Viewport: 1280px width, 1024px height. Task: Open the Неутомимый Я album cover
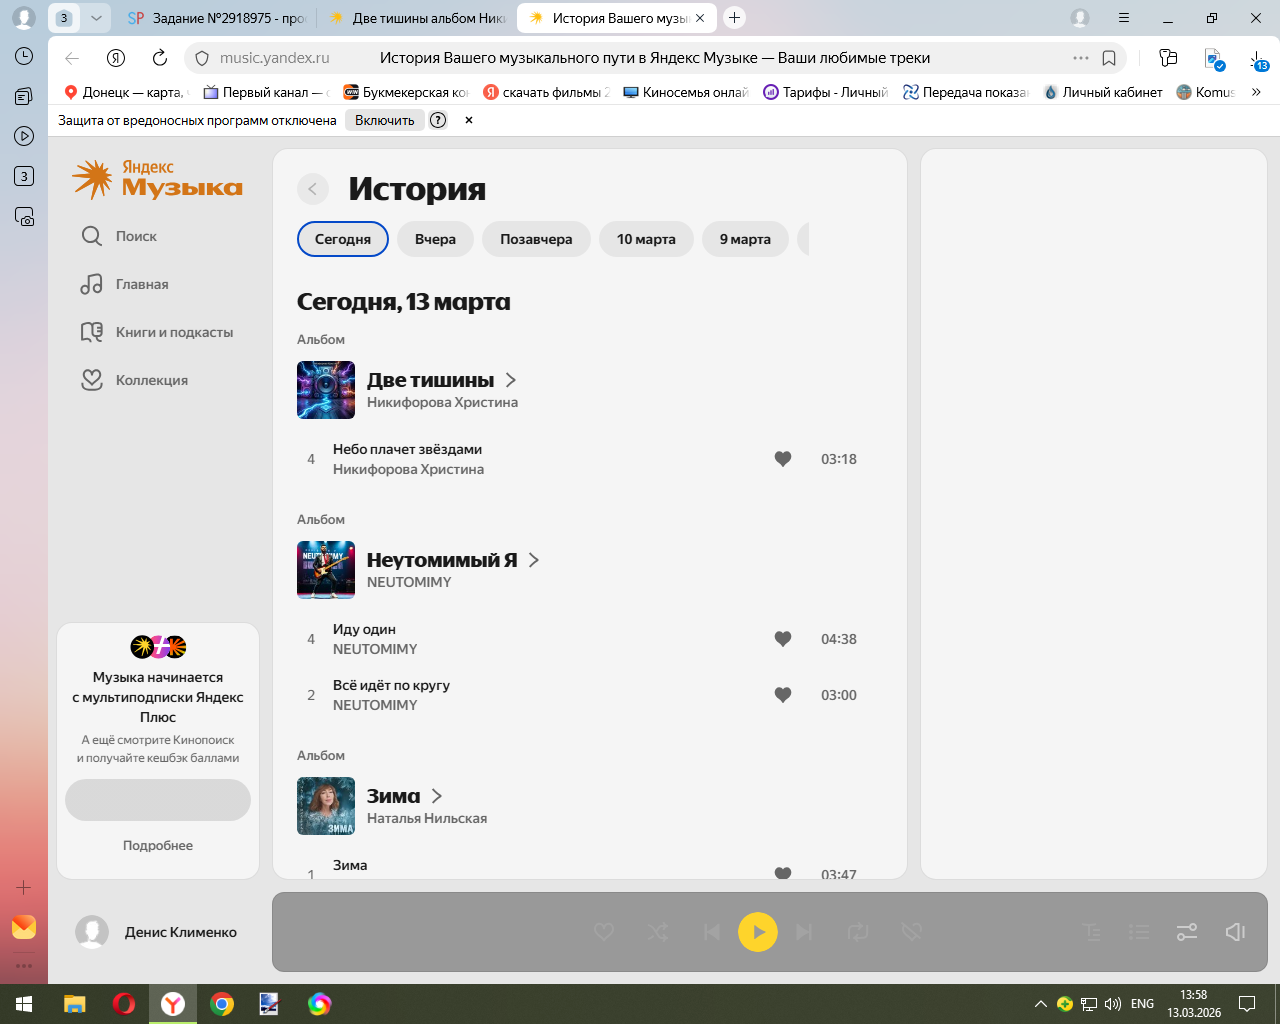pos(326,570)
